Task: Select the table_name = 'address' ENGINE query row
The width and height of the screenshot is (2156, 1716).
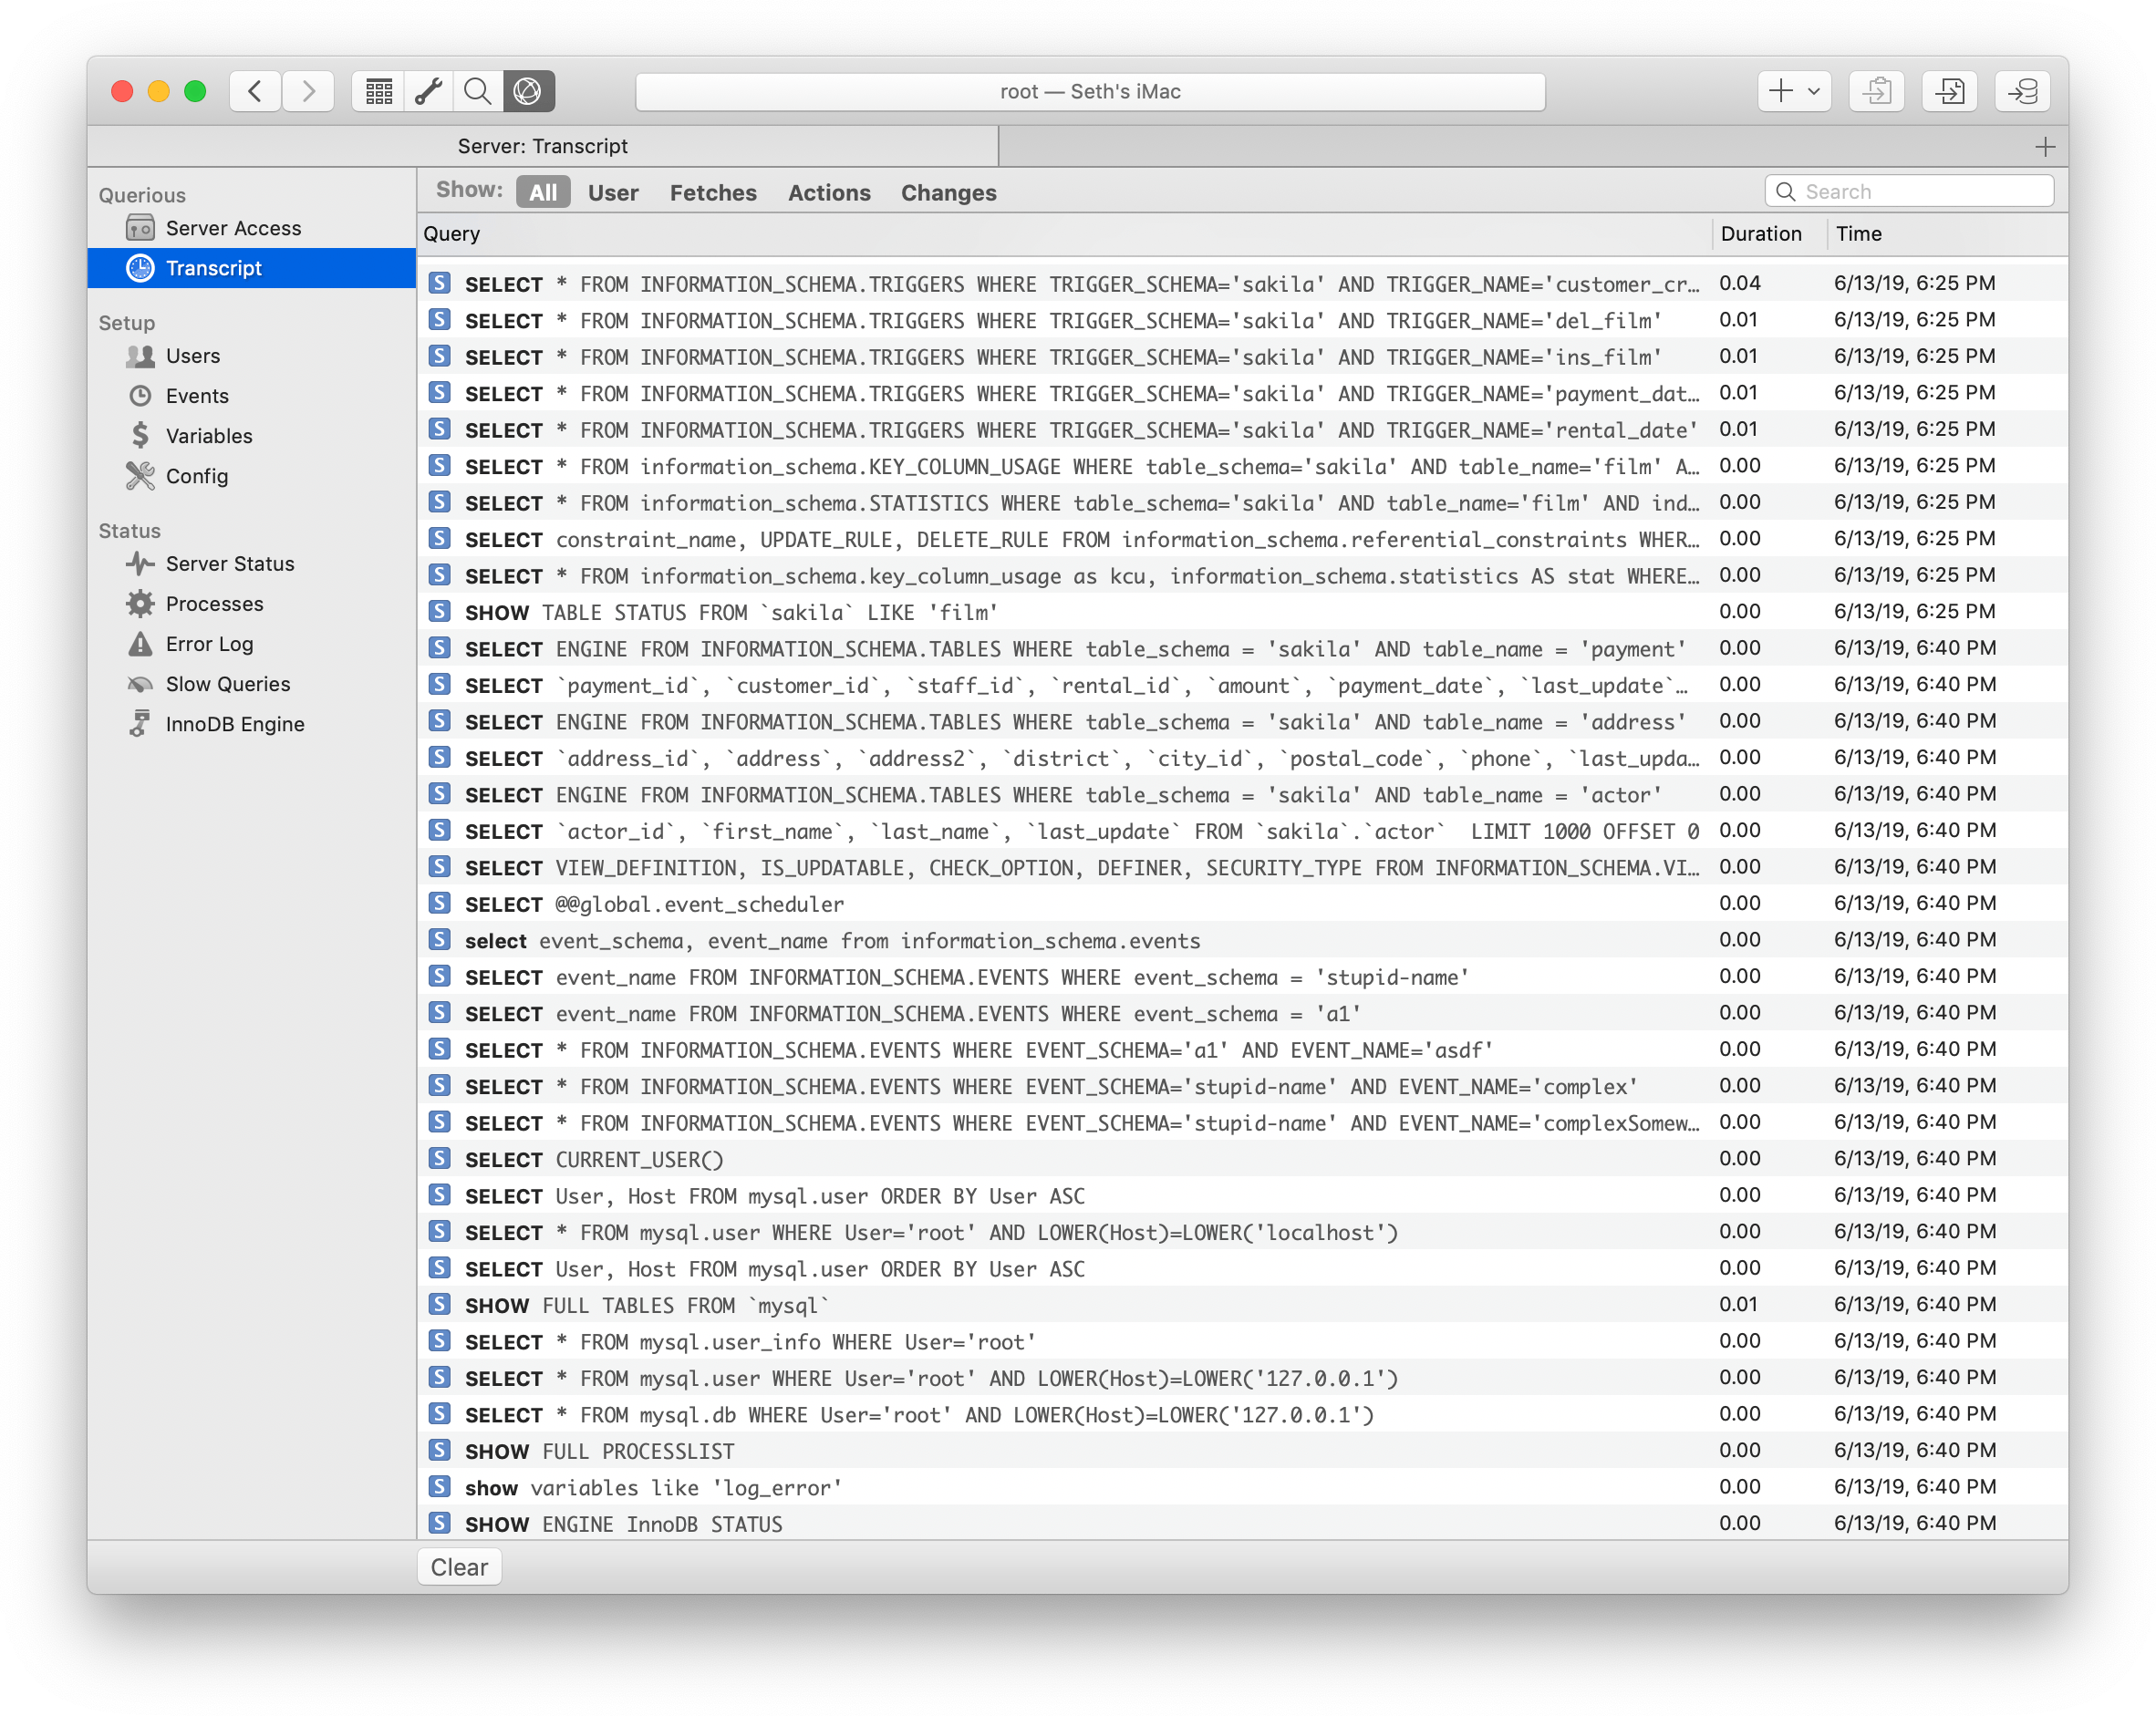Action: [1242, 721]
